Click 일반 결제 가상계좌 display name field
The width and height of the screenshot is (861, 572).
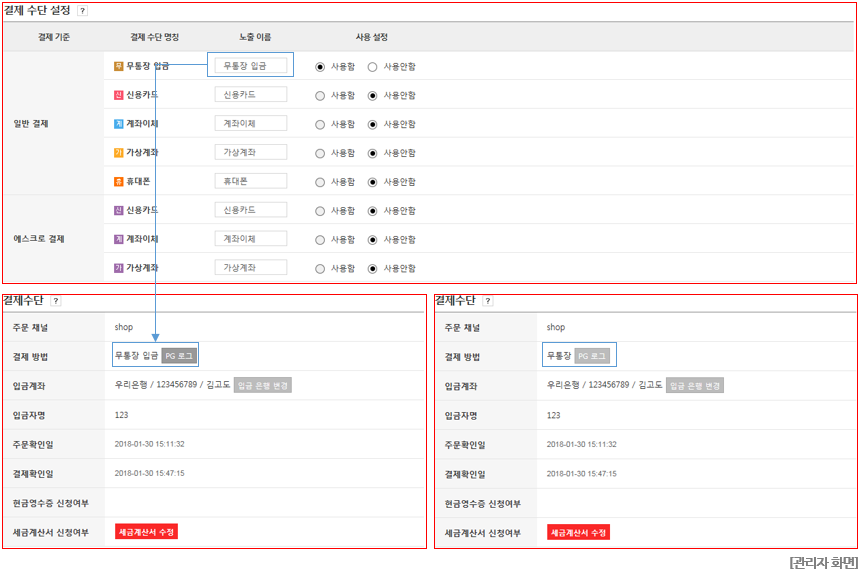(251, 152)
